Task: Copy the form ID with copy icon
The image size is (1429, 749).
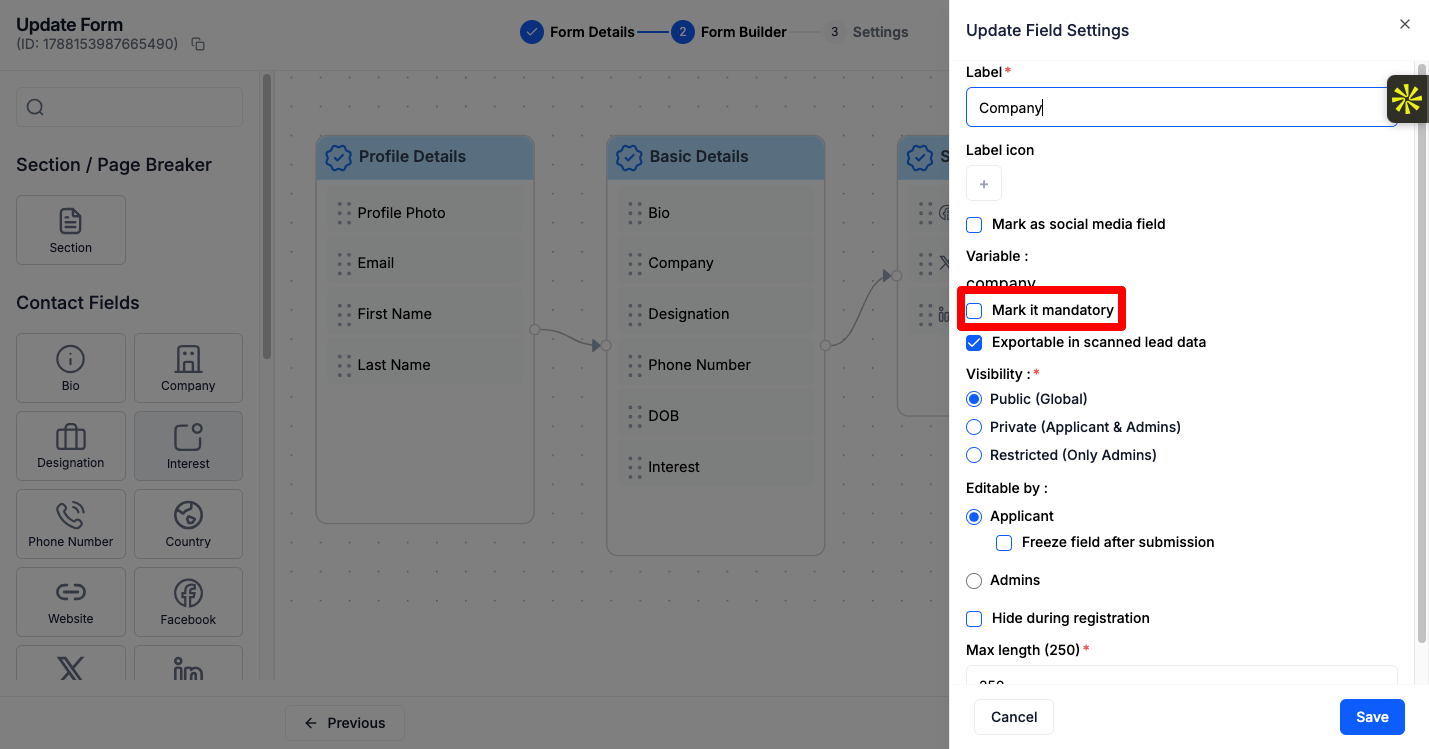Action: tap(198, 44)
